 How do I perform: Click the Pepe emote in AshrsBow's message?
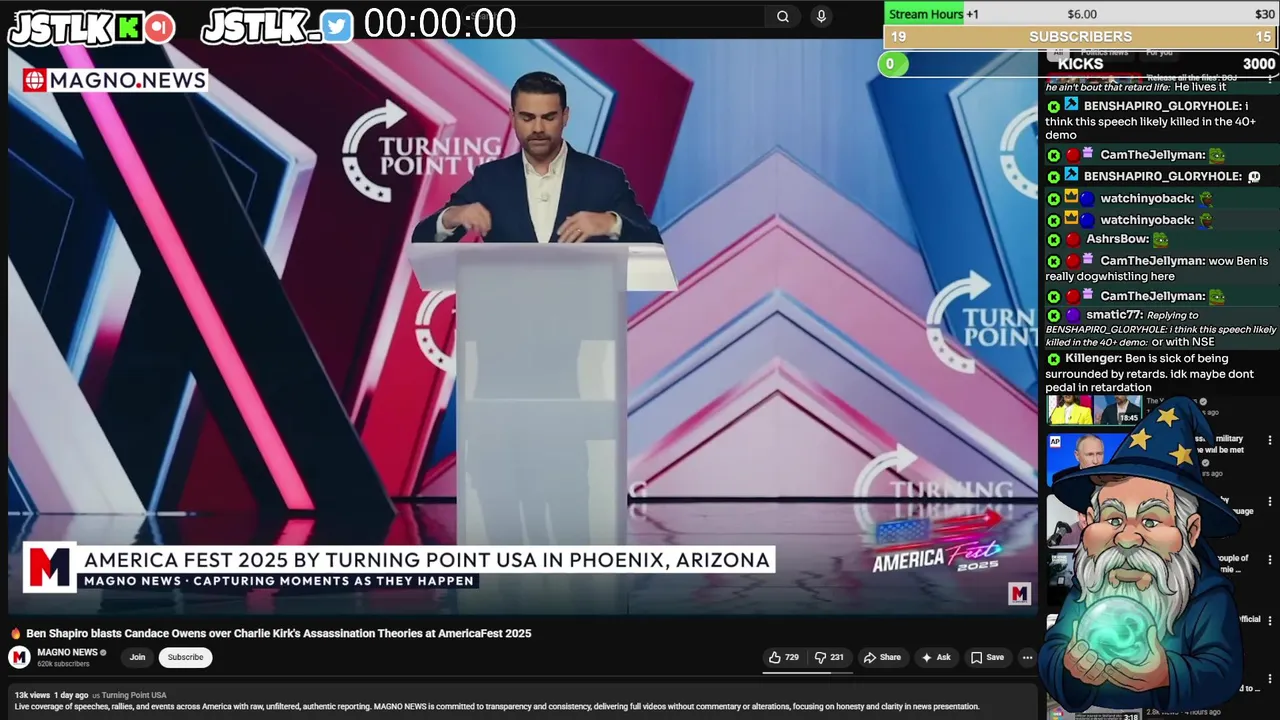1160,240
